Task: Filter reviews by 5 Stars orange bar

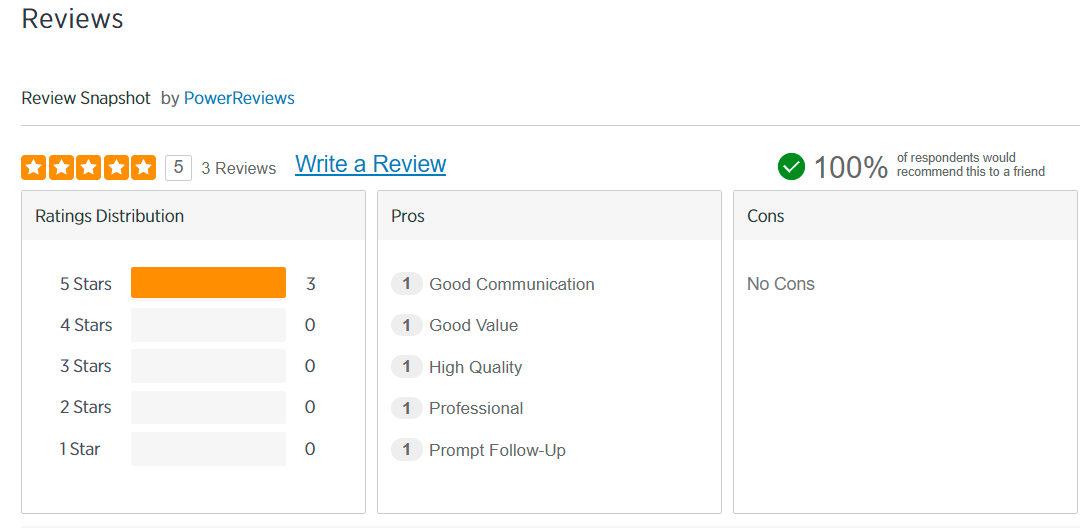Action: click(208, 283)
